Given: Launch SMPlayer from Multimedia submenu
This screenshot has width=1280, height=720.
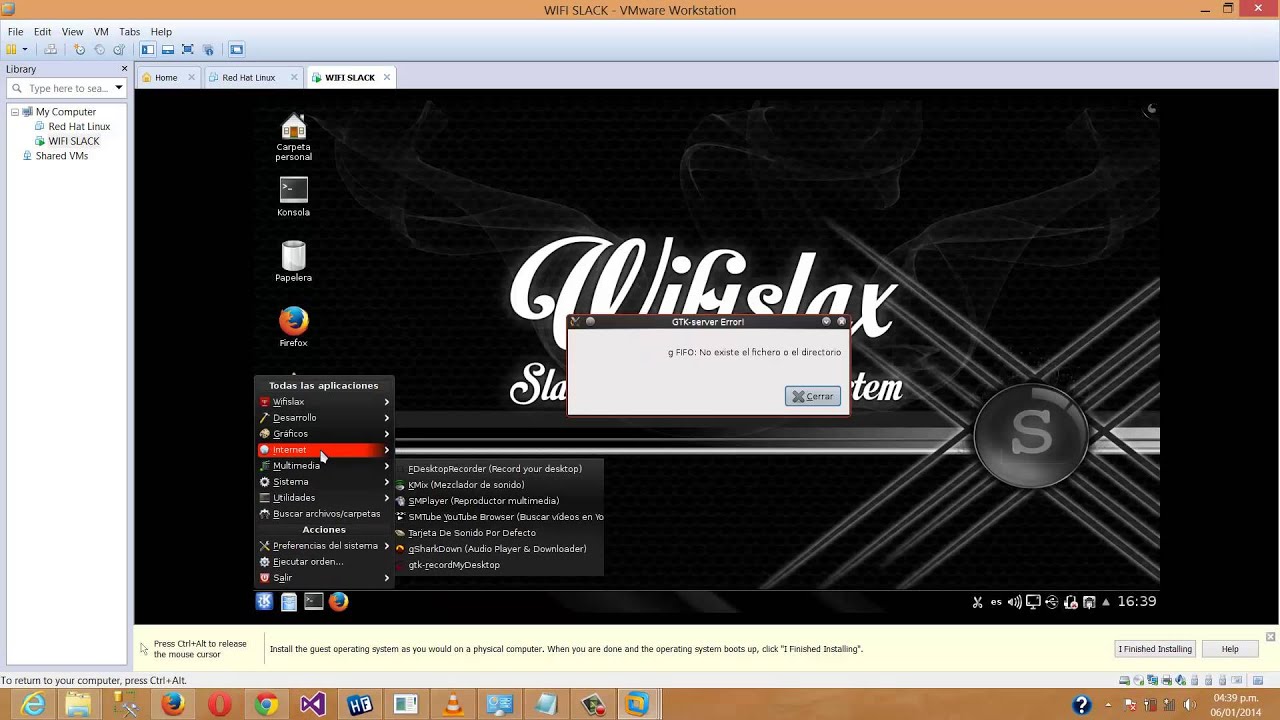Looking at the screenshot, I should tap(499, 501).
